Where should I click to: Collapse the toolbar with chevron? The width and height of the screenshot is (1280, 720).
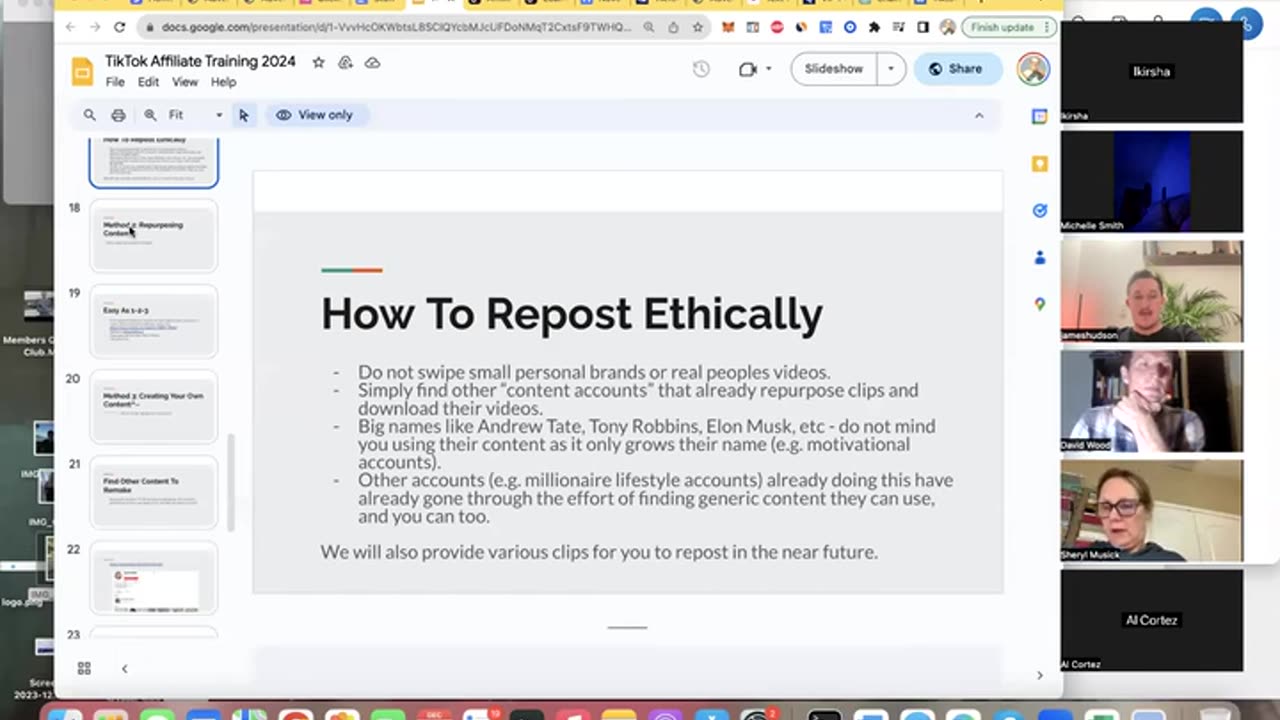tap(979, 116)
